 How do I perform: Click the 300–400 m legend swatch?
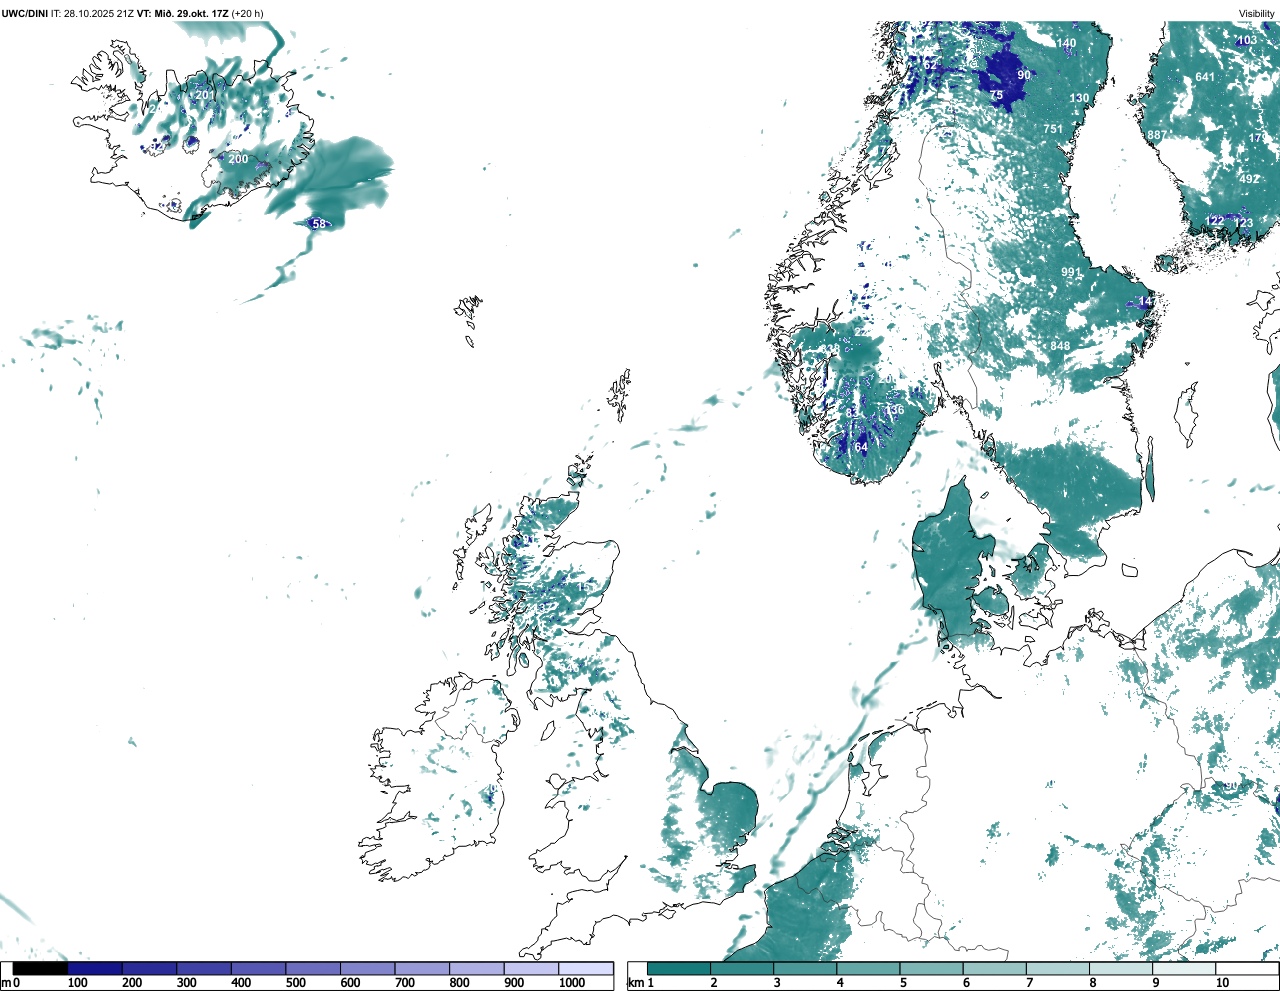(204, 968)
